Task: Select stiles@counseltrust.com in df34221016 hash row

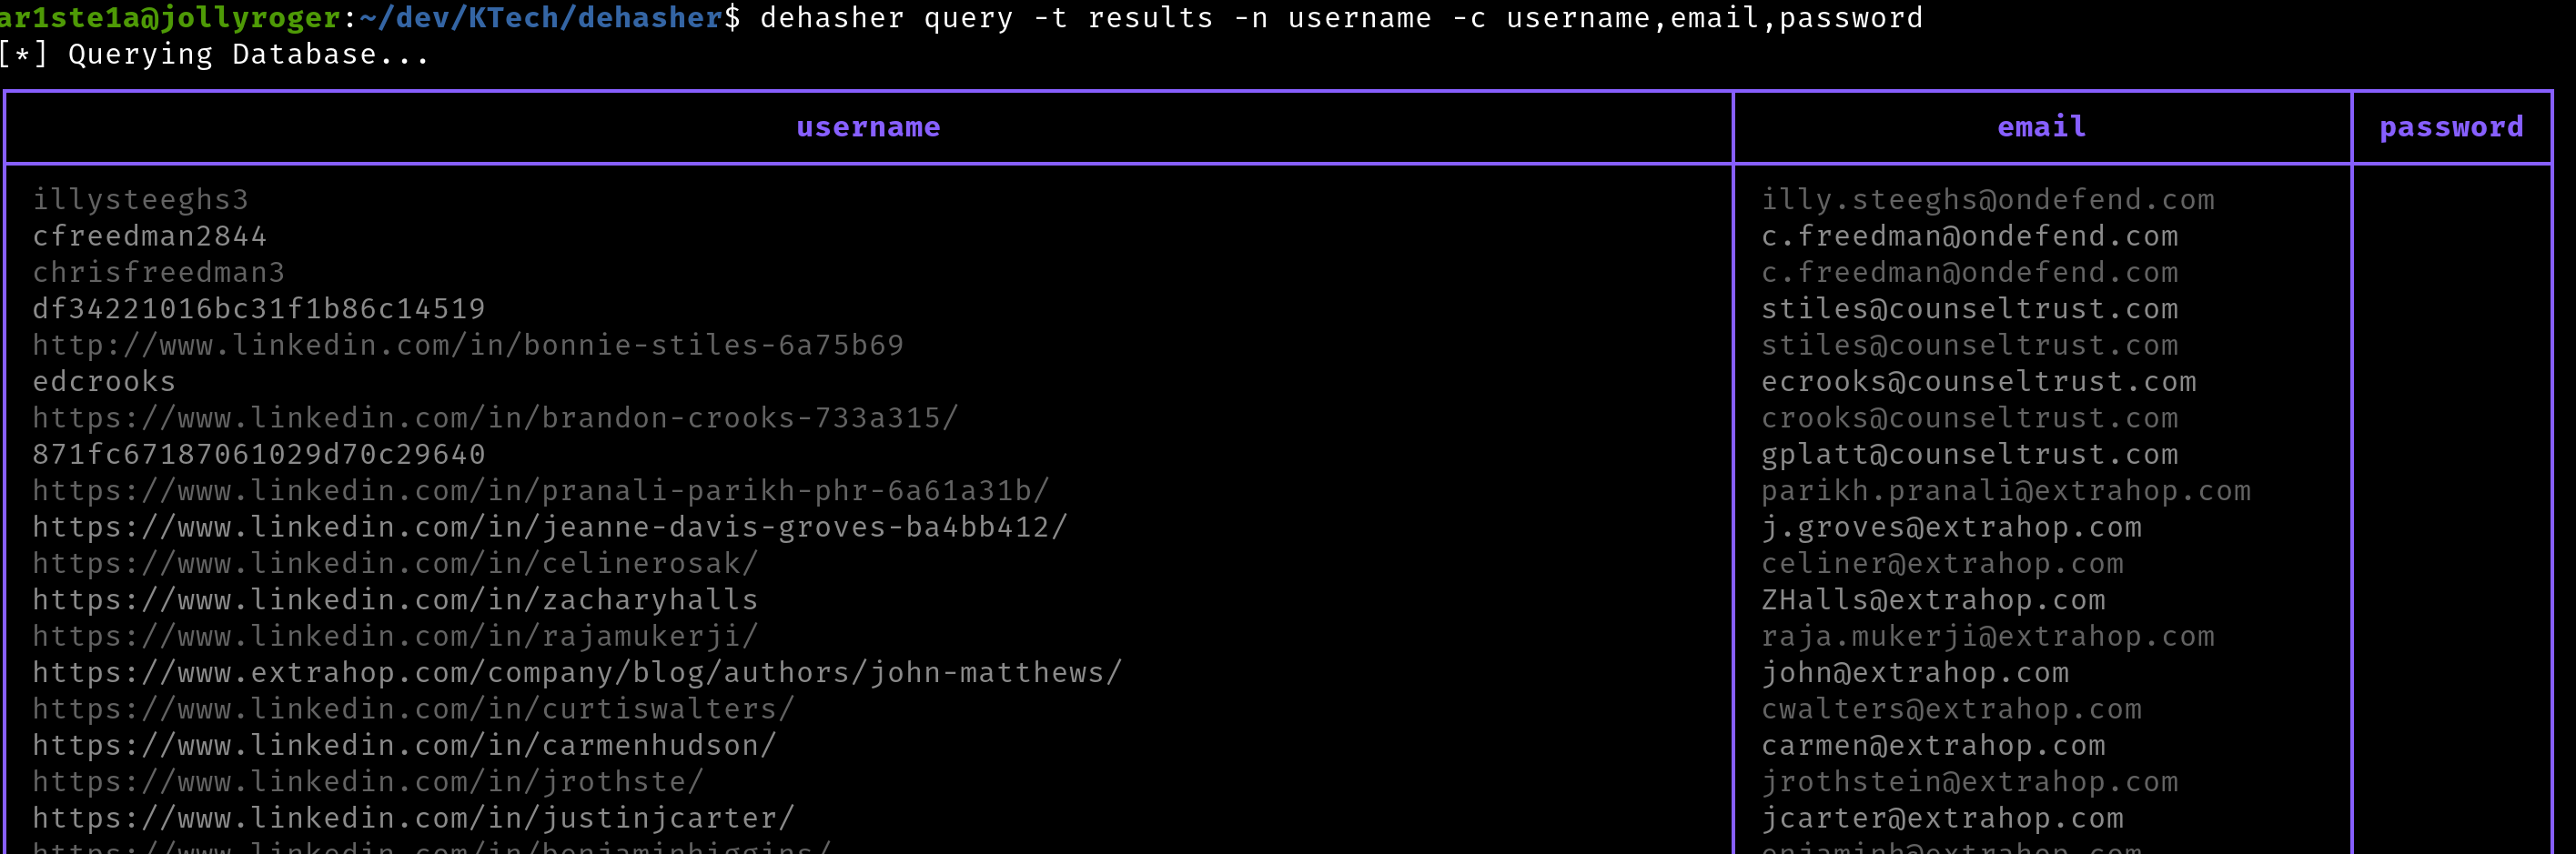Action: (x=1970, y=309)
